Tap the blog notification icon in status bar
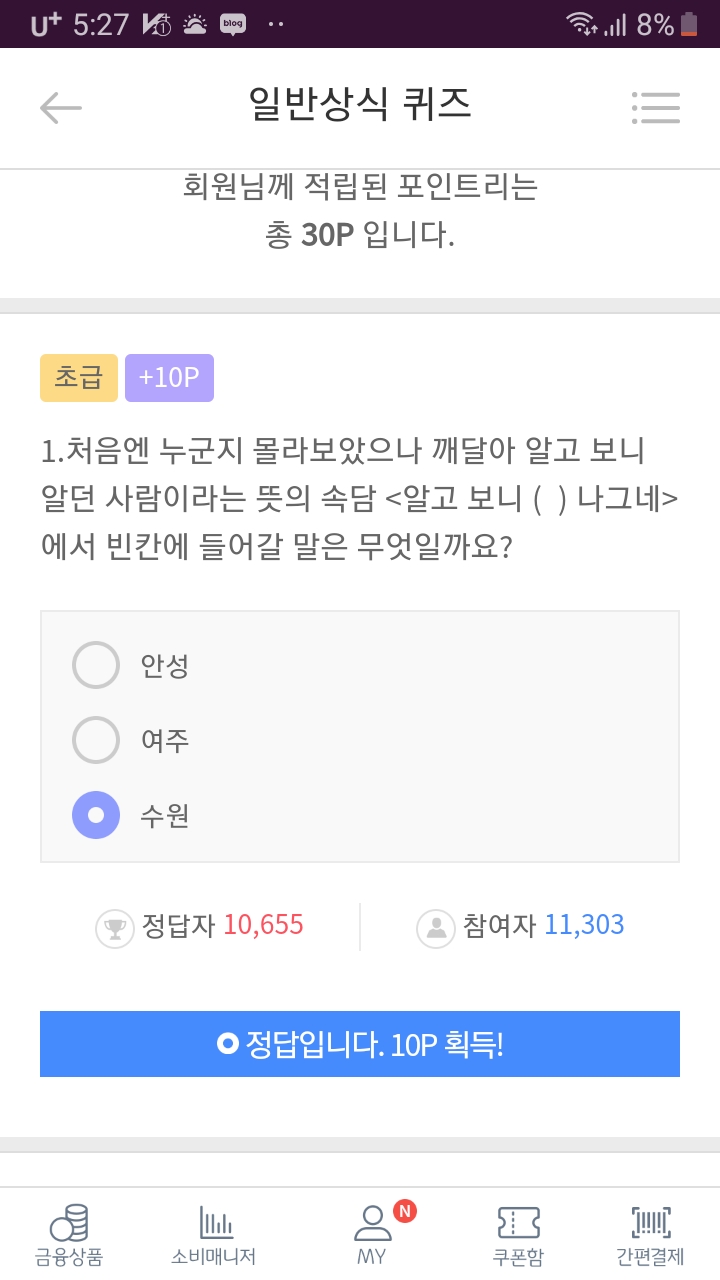This screenshot has height=1280, width=720. tap(233, 24)
